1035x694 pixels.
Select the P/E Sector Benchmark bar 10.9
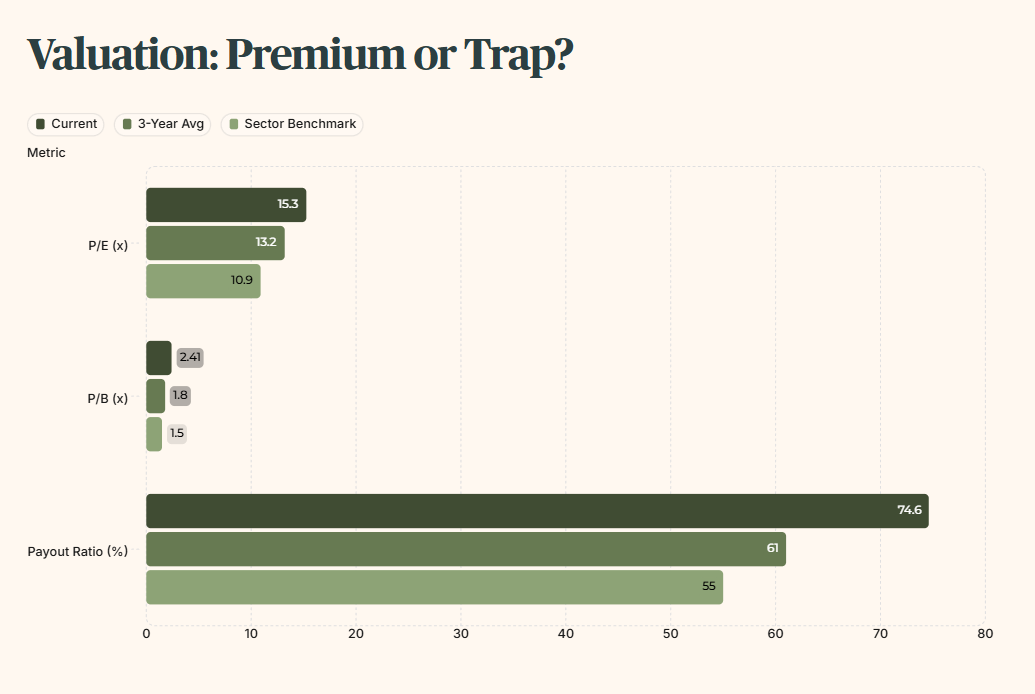point(203,281)
